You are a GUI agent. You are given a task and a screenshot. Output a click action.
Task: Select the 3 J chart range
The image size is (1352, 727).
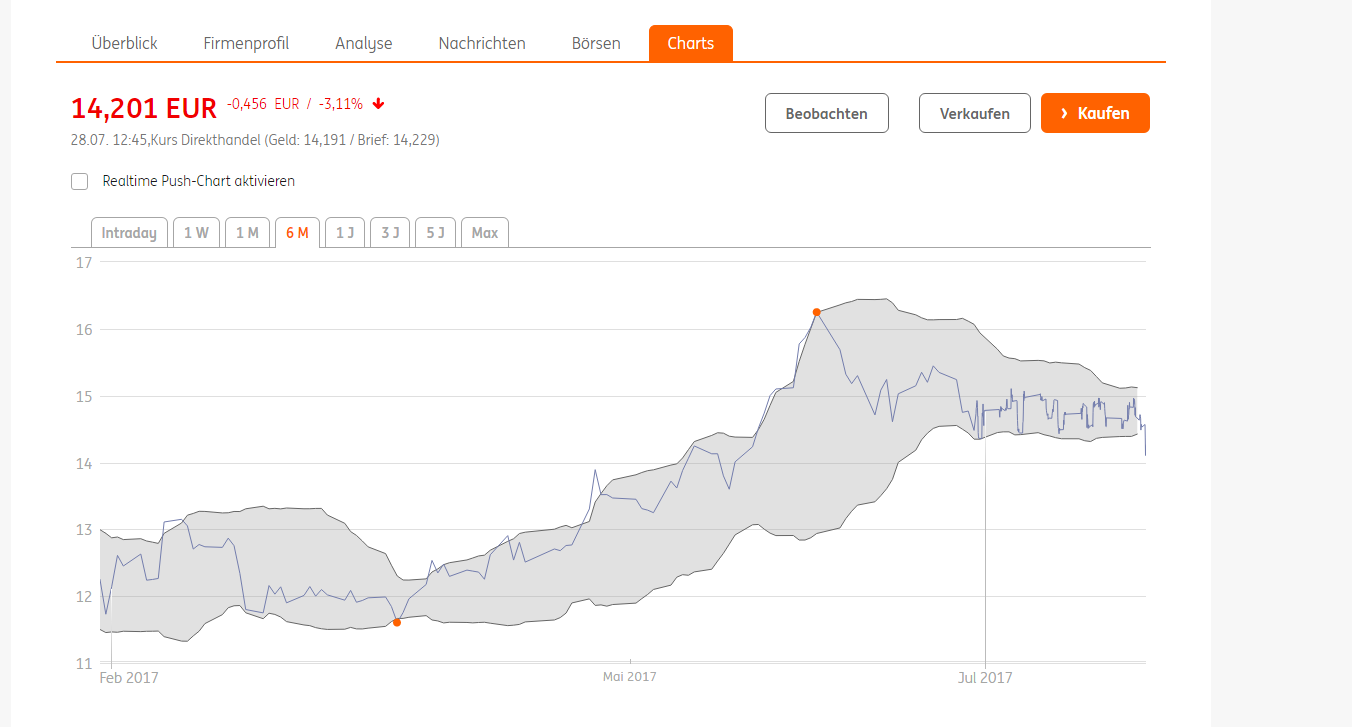pyautogui.click(x=390, y=233)
